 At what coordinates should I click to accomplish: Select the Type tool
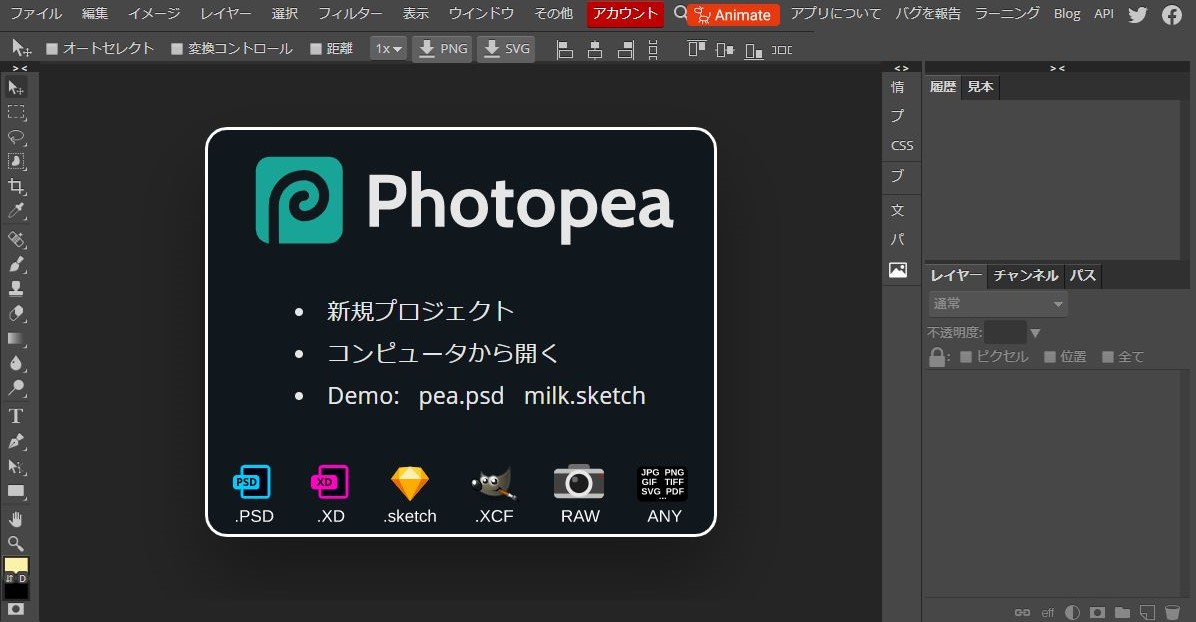[16, 416]
